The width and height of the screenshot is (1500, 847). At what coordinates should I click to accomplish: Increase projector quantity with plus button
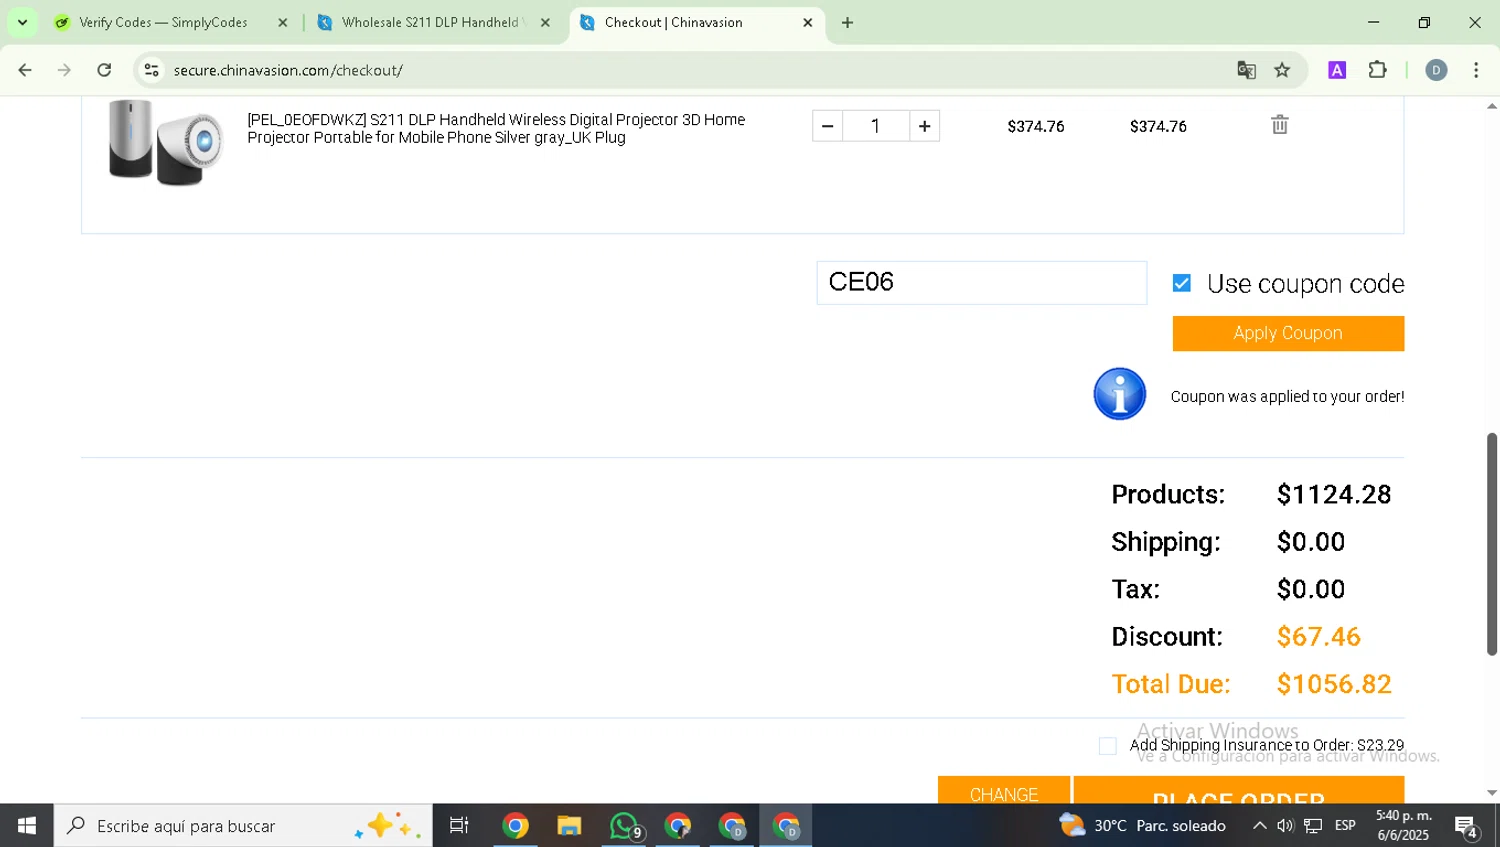924,126
